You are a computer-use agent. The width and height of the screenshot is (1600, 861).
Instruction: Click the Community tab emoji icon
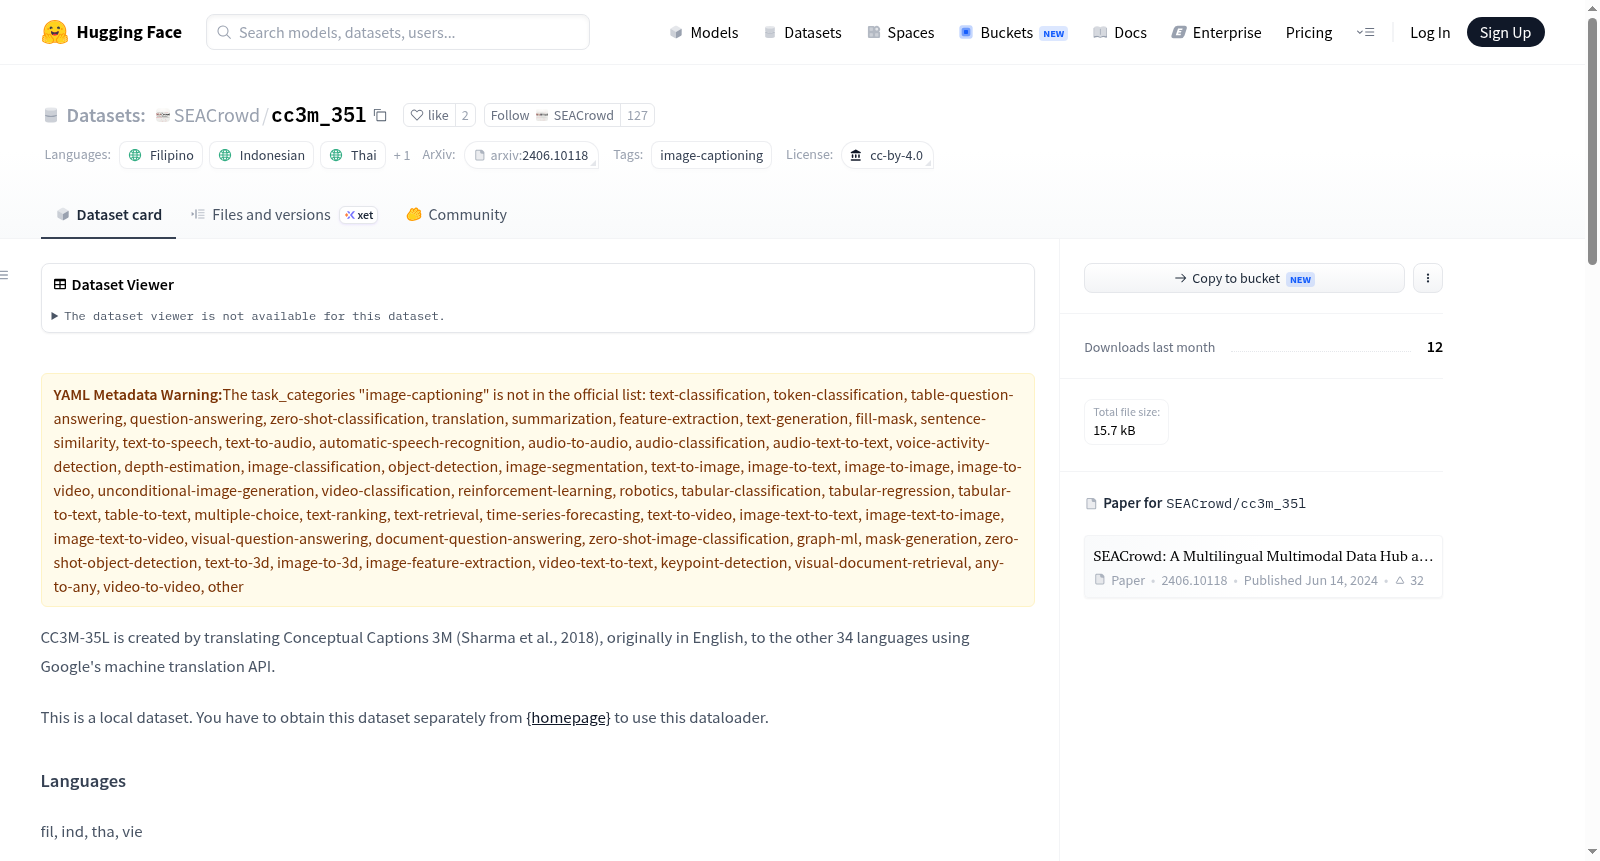point(414,214)
